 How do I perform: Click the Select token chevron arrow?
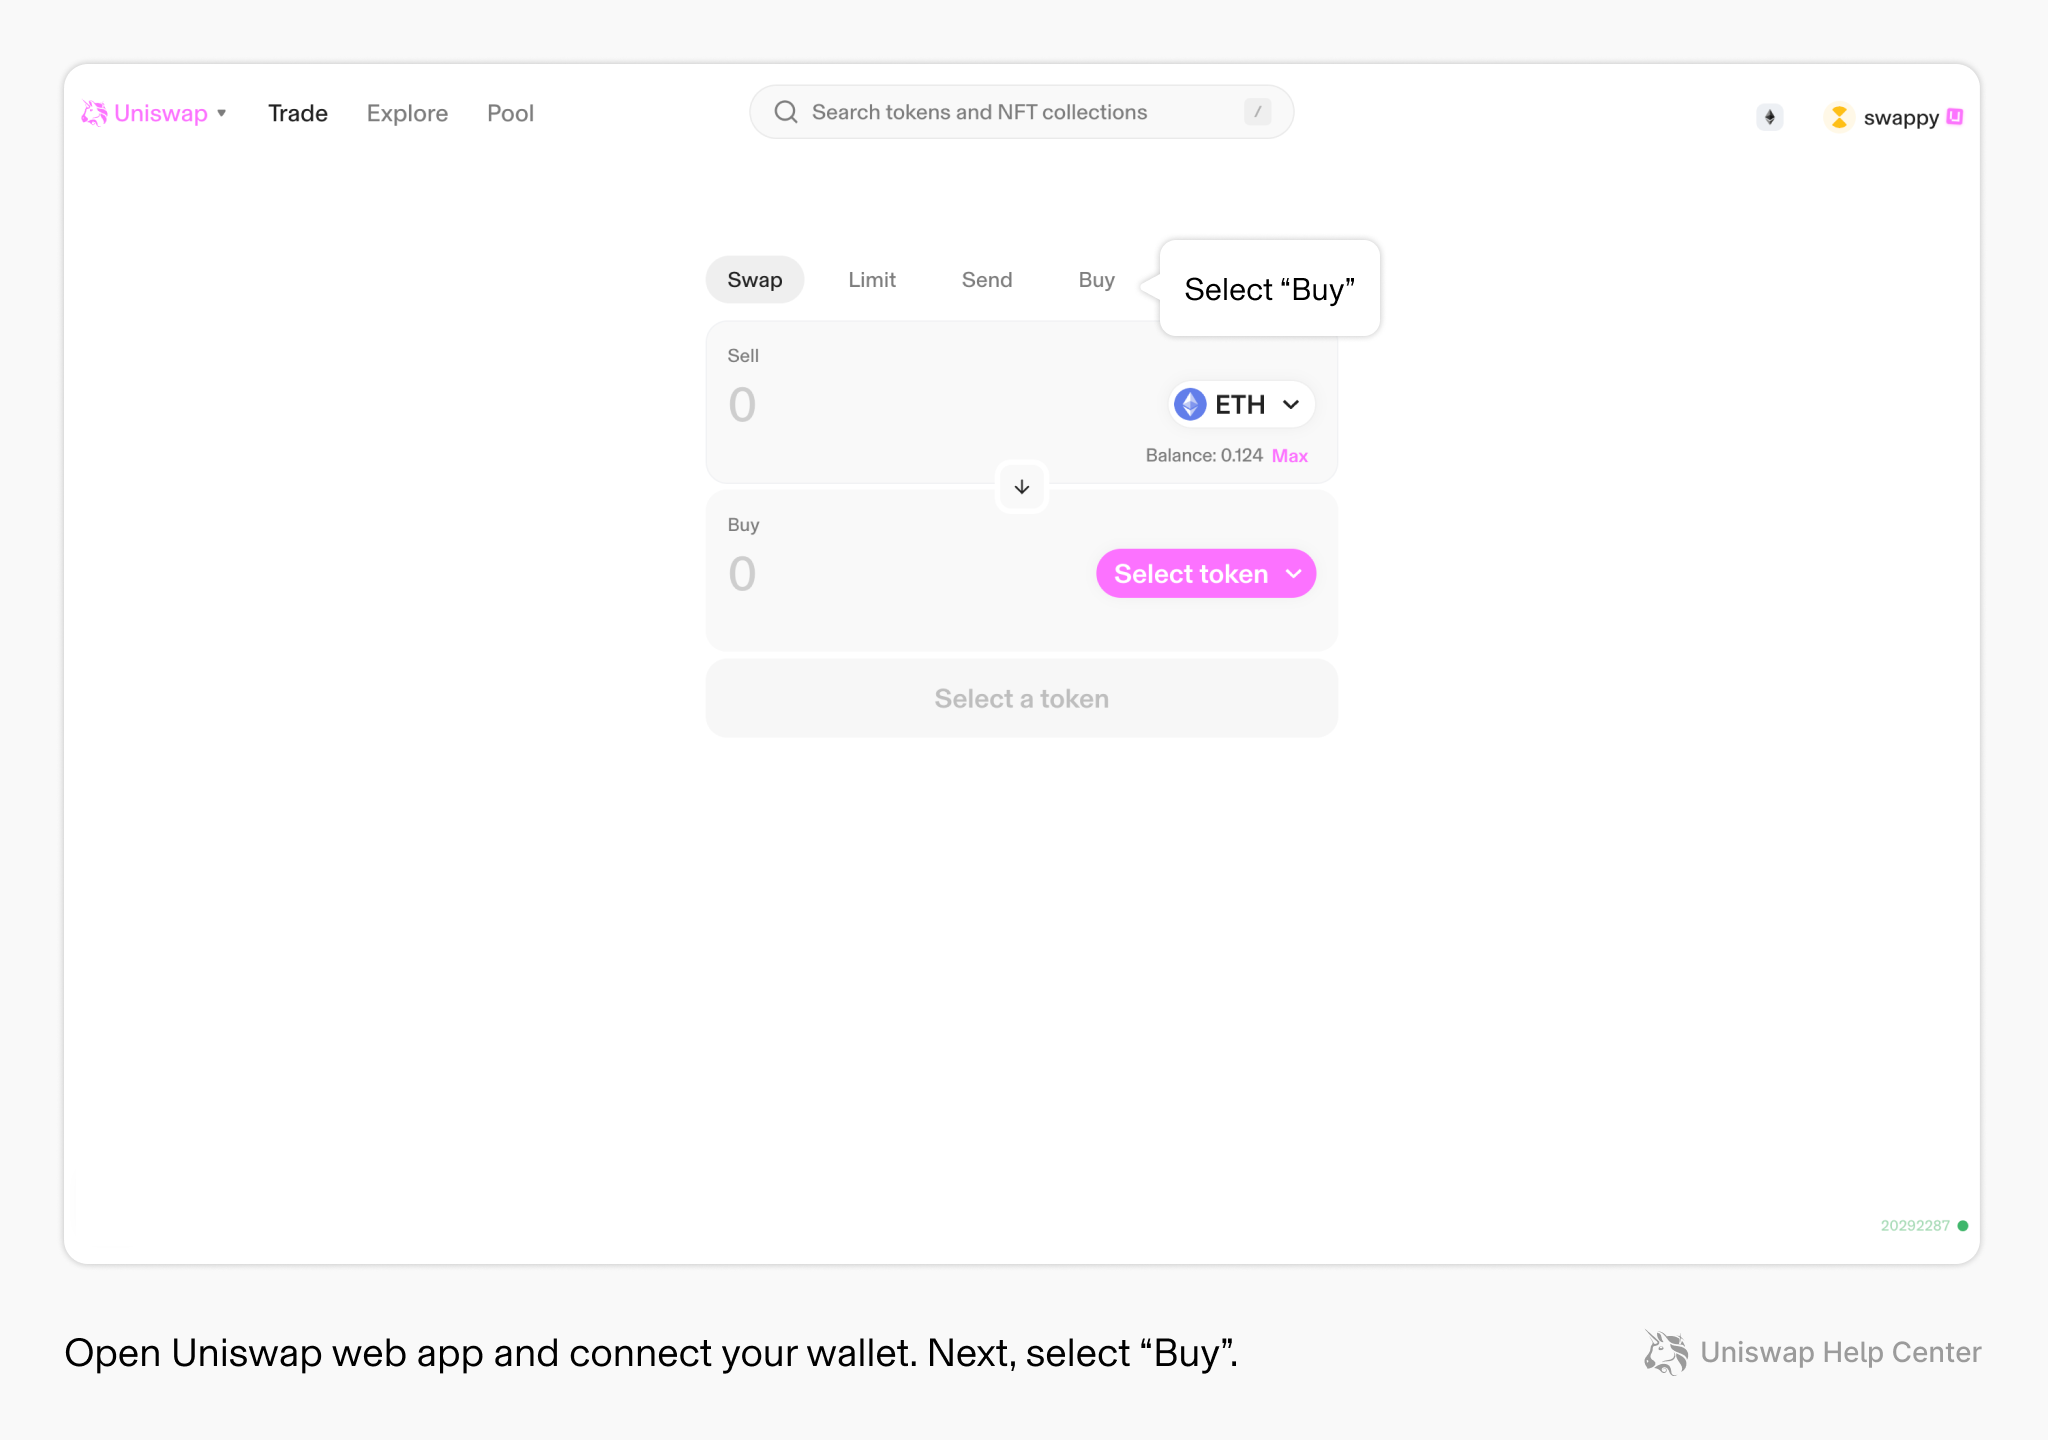pyautogui.click(x=1293, y=574)
